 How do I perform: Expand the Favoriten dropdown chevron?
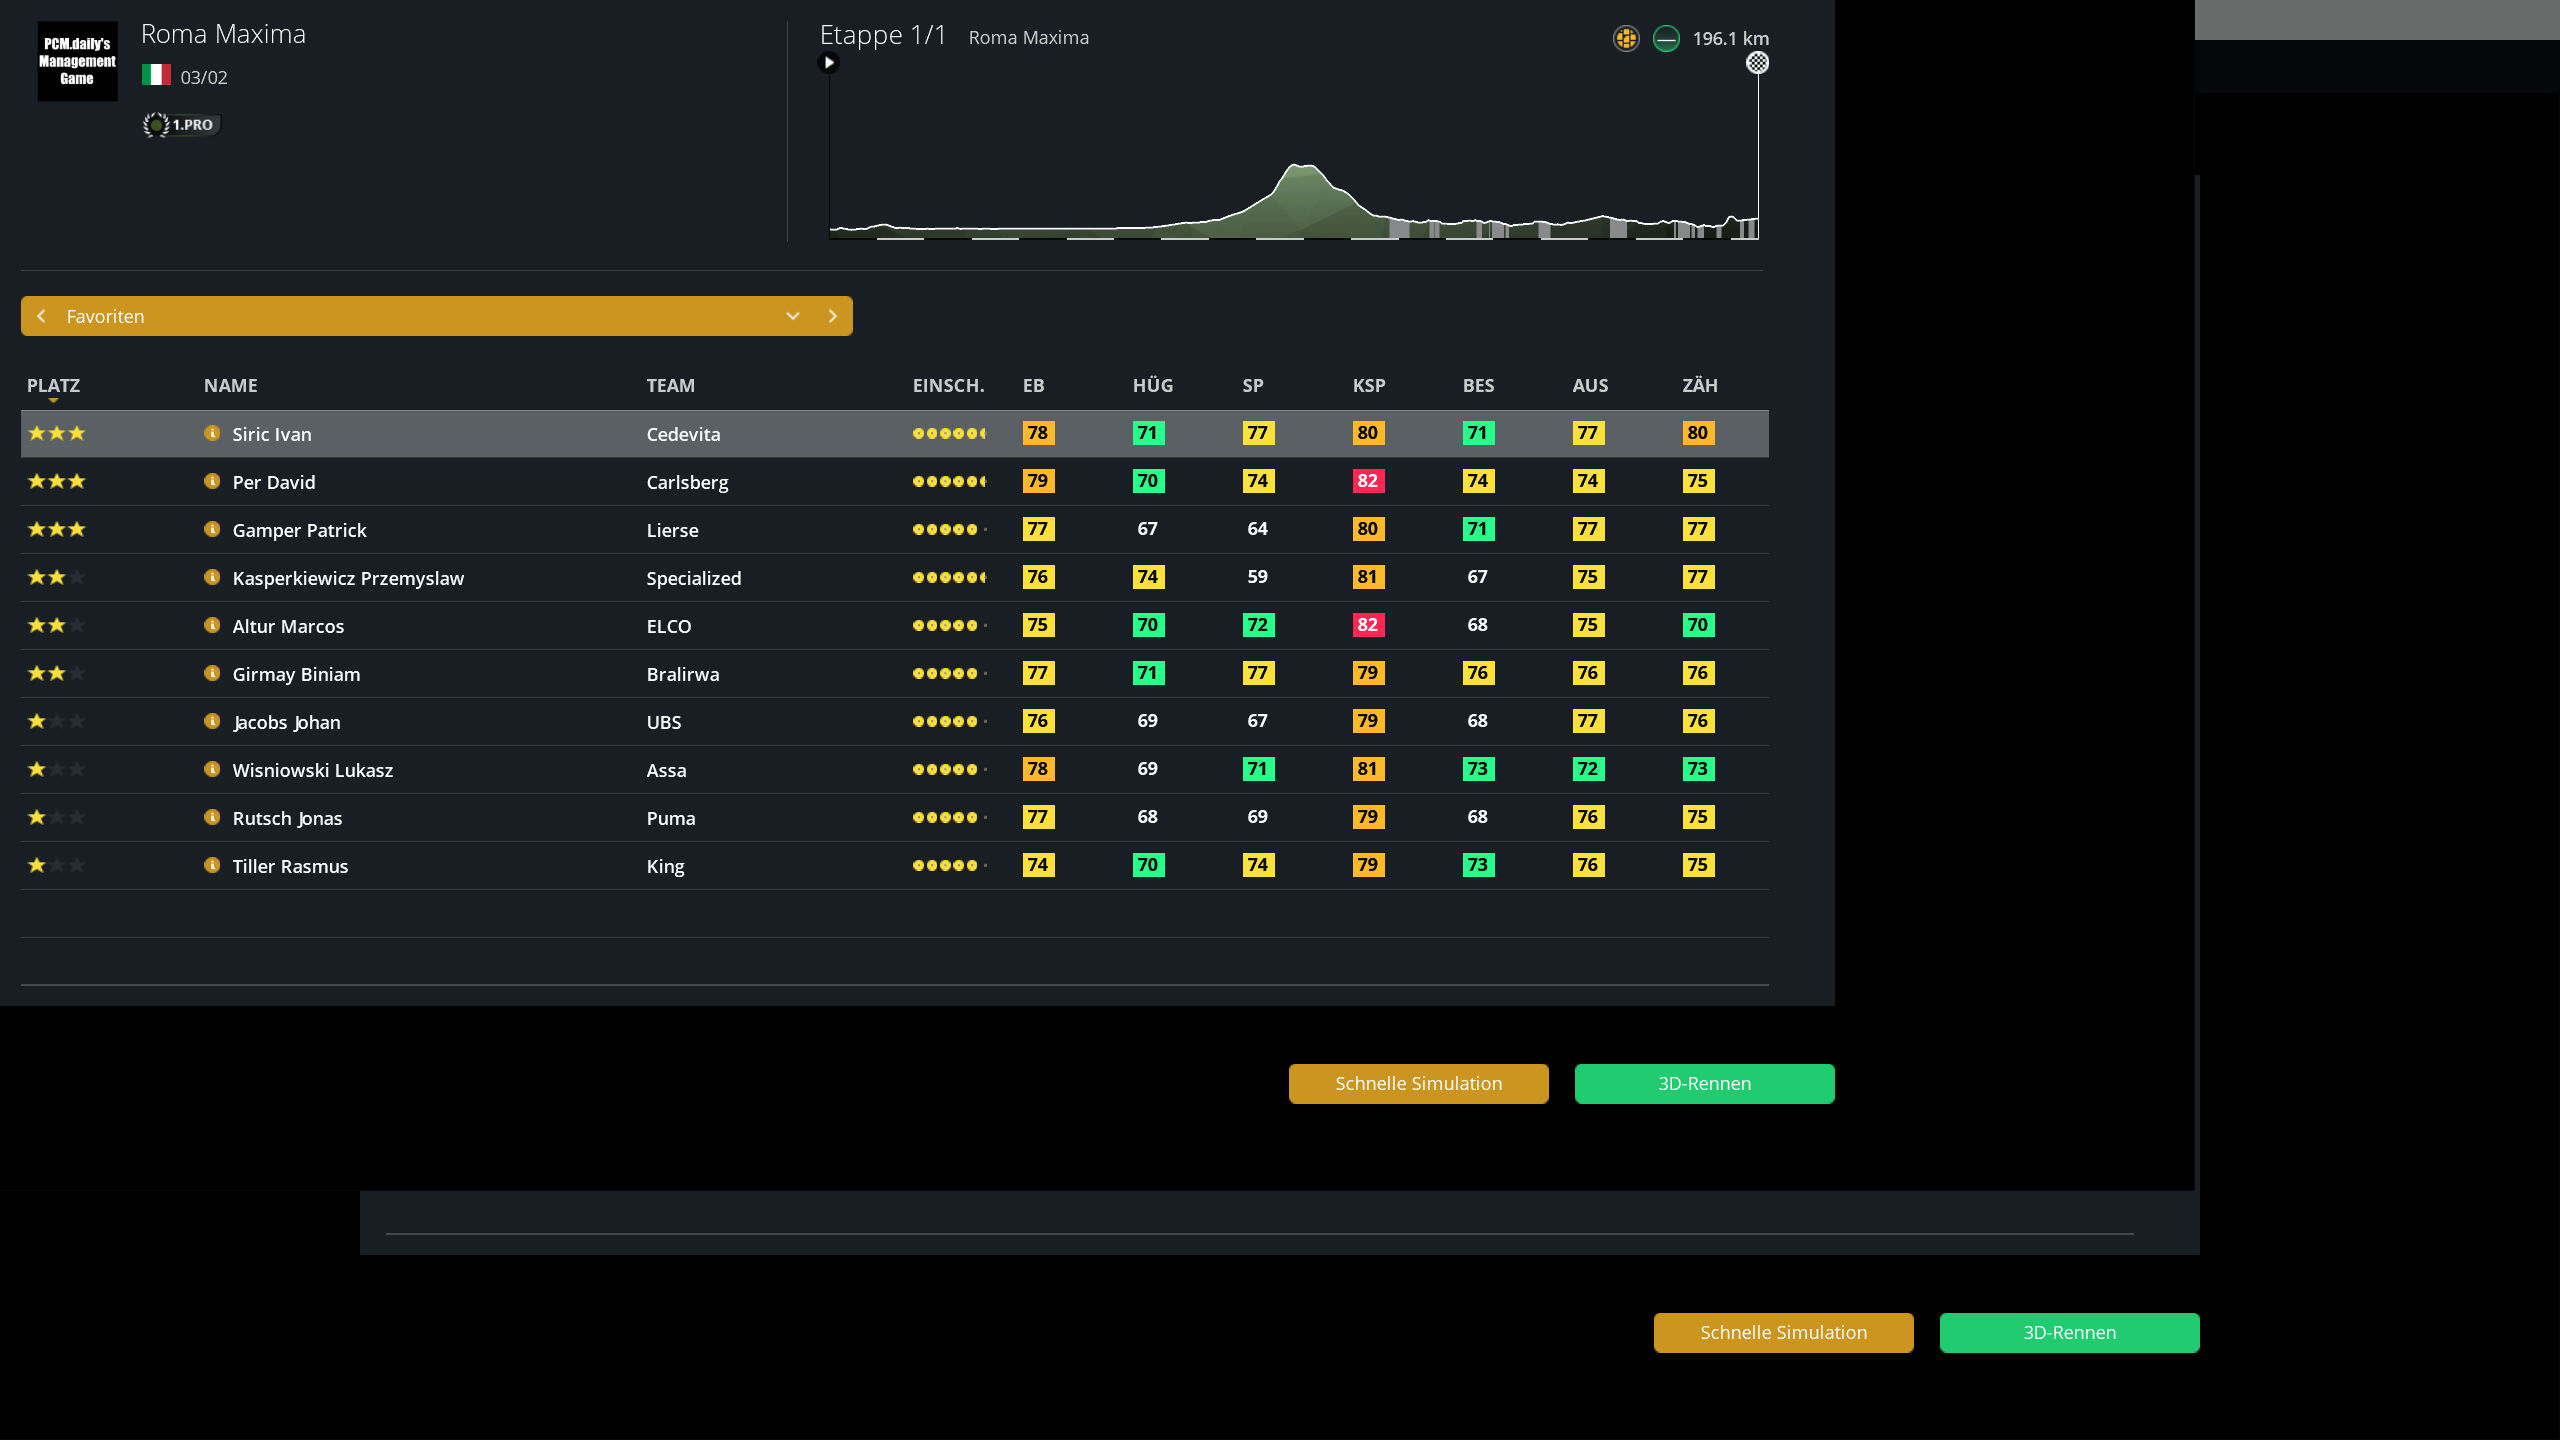(793, 316)
